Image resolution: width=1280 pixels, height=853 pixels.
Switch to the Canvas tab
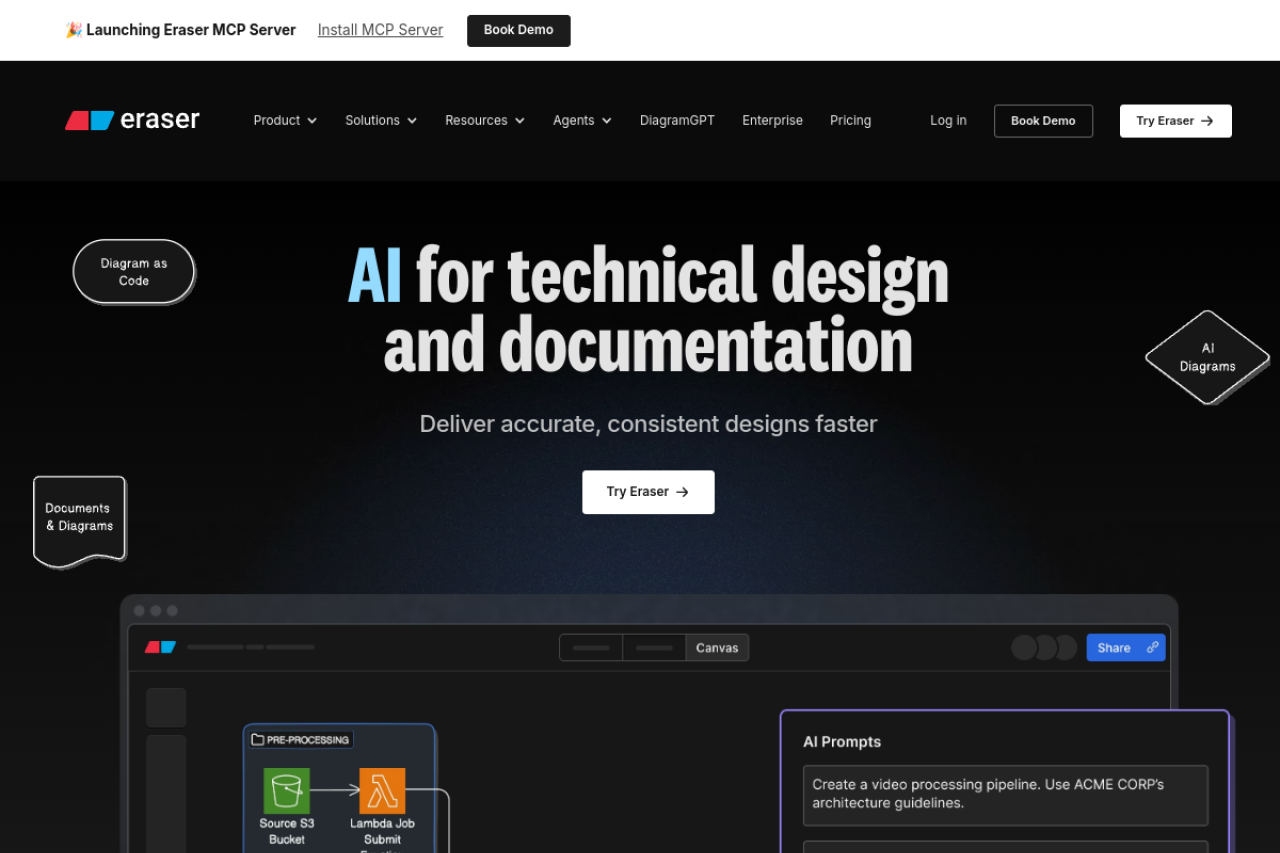[x=717, y=648]
